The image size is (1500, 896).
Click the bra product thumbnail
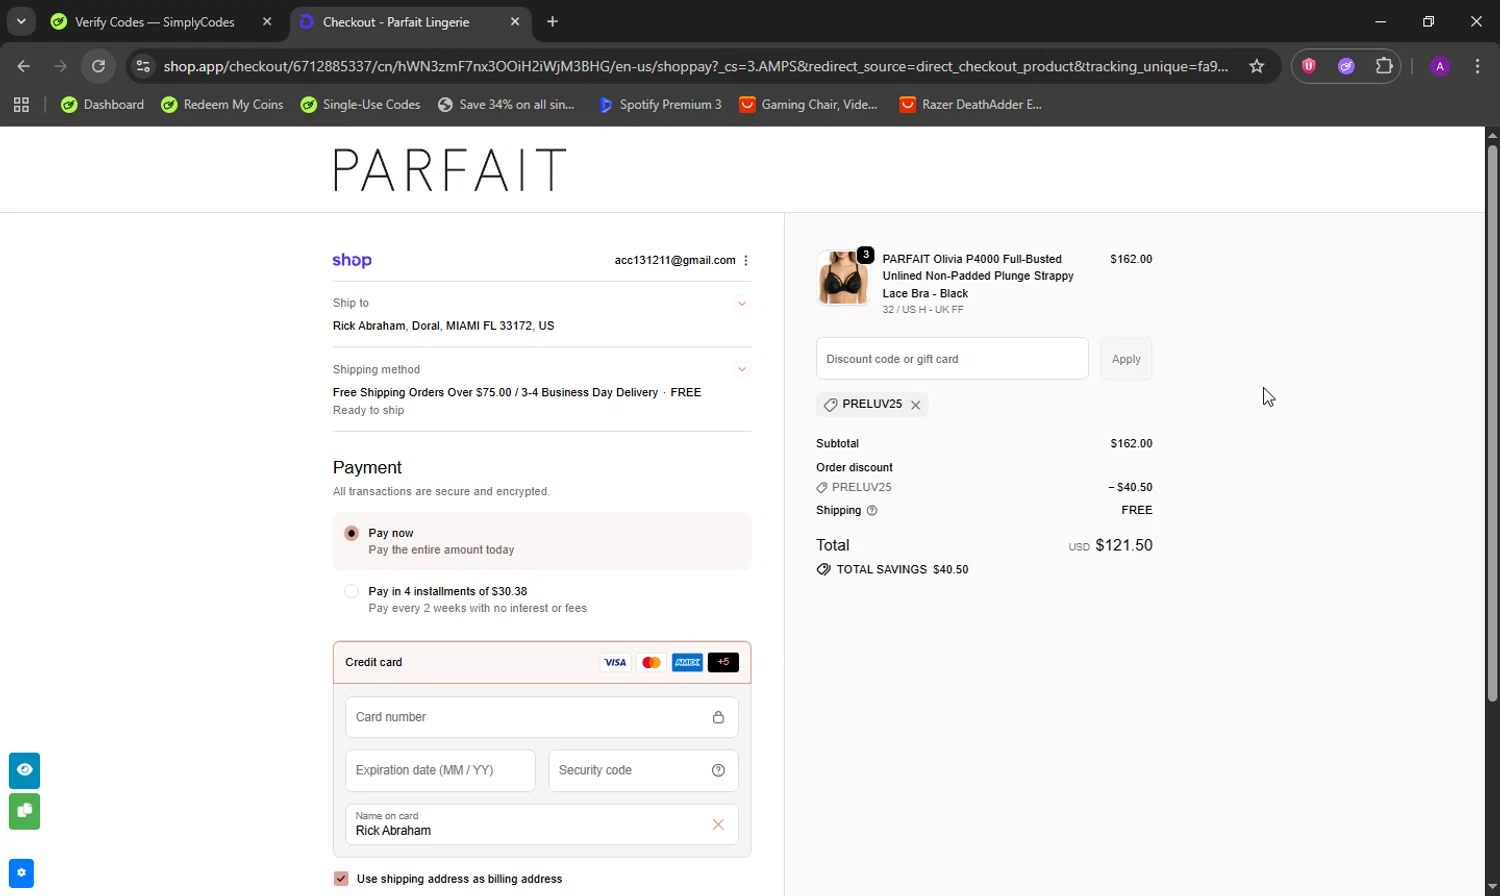pos(843,278)
